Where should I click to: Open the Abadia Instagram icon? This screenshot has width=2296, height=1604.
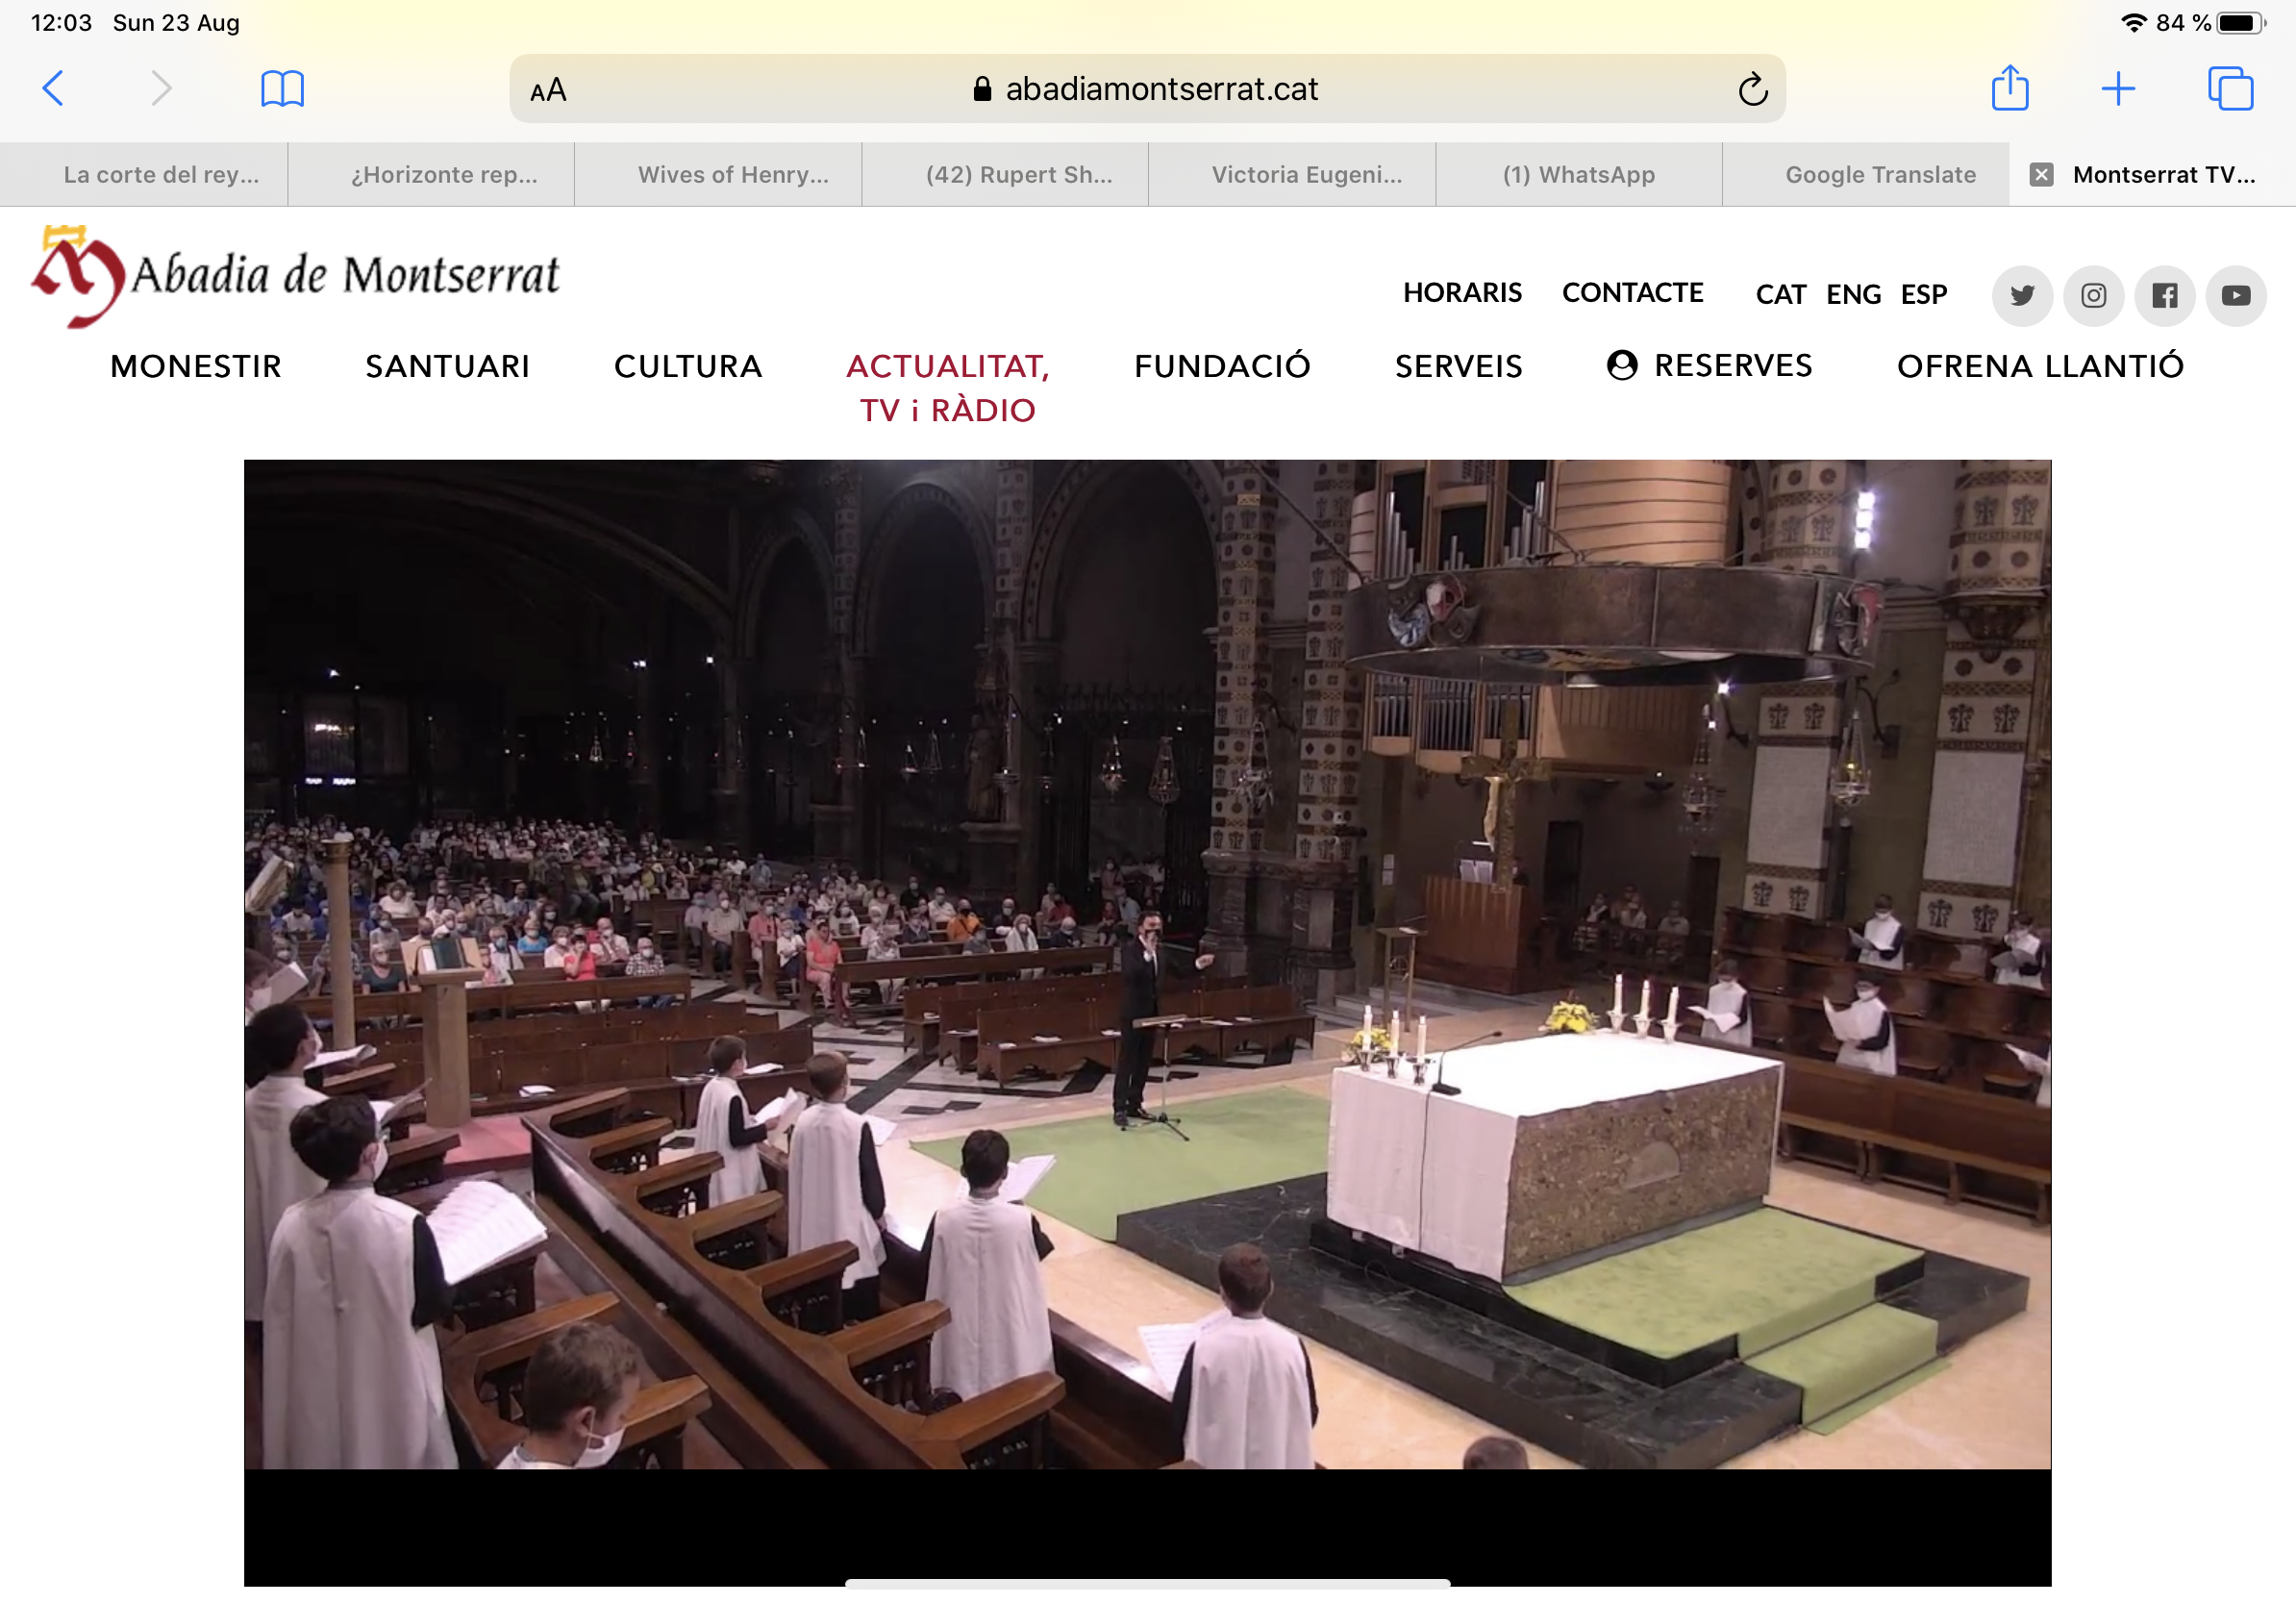[2094, 296]
